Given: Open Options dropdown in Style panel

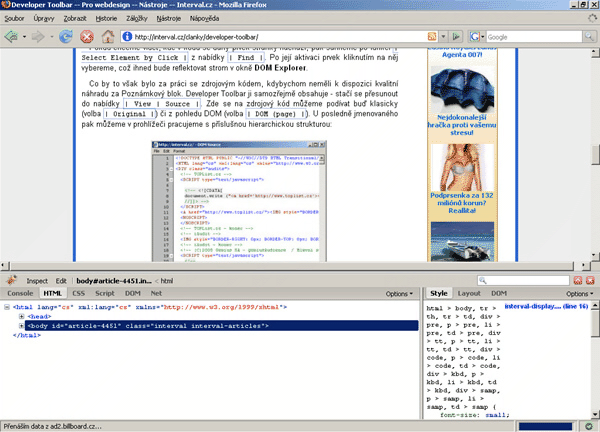Looking at the screenshot, I should click(x=580, y=293).
